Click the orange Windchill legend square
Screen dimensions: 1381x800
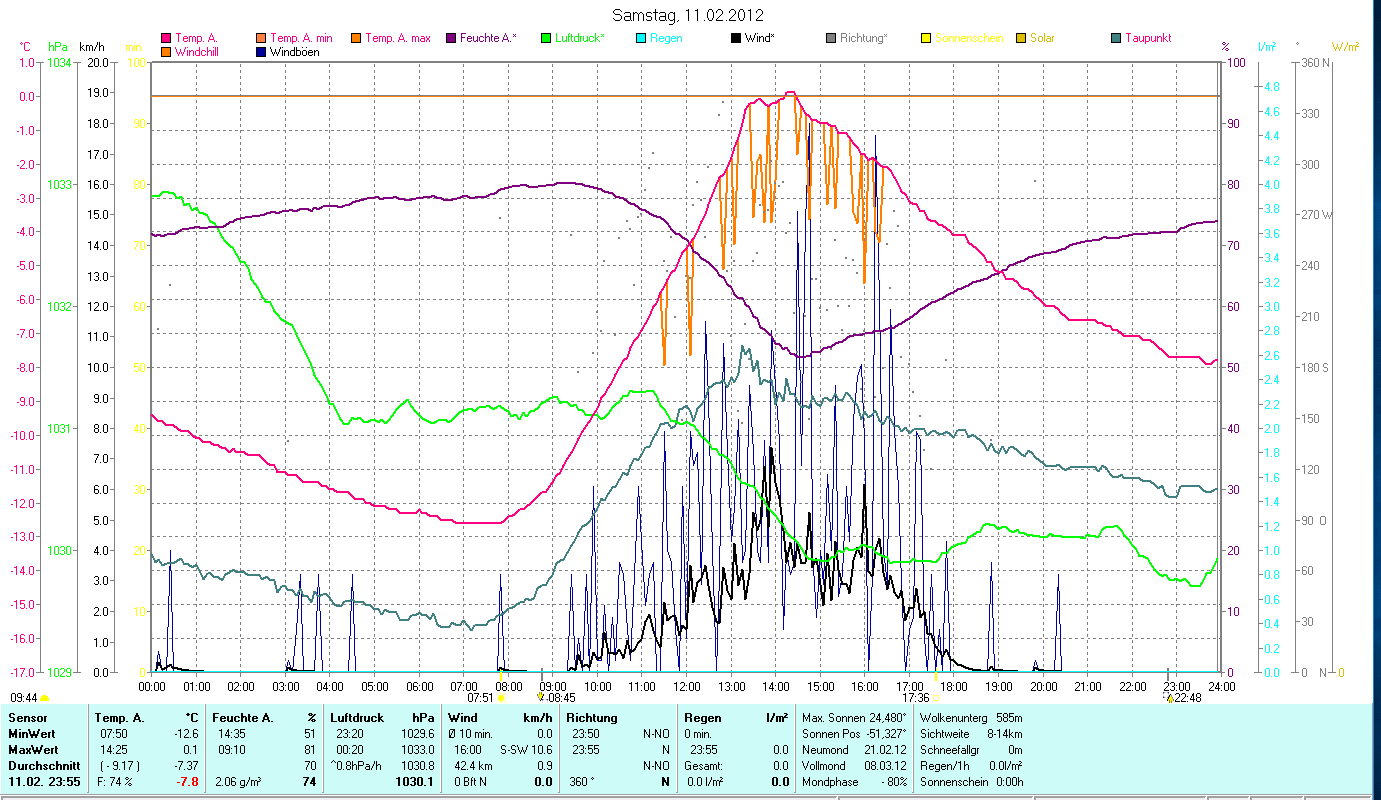166,52
